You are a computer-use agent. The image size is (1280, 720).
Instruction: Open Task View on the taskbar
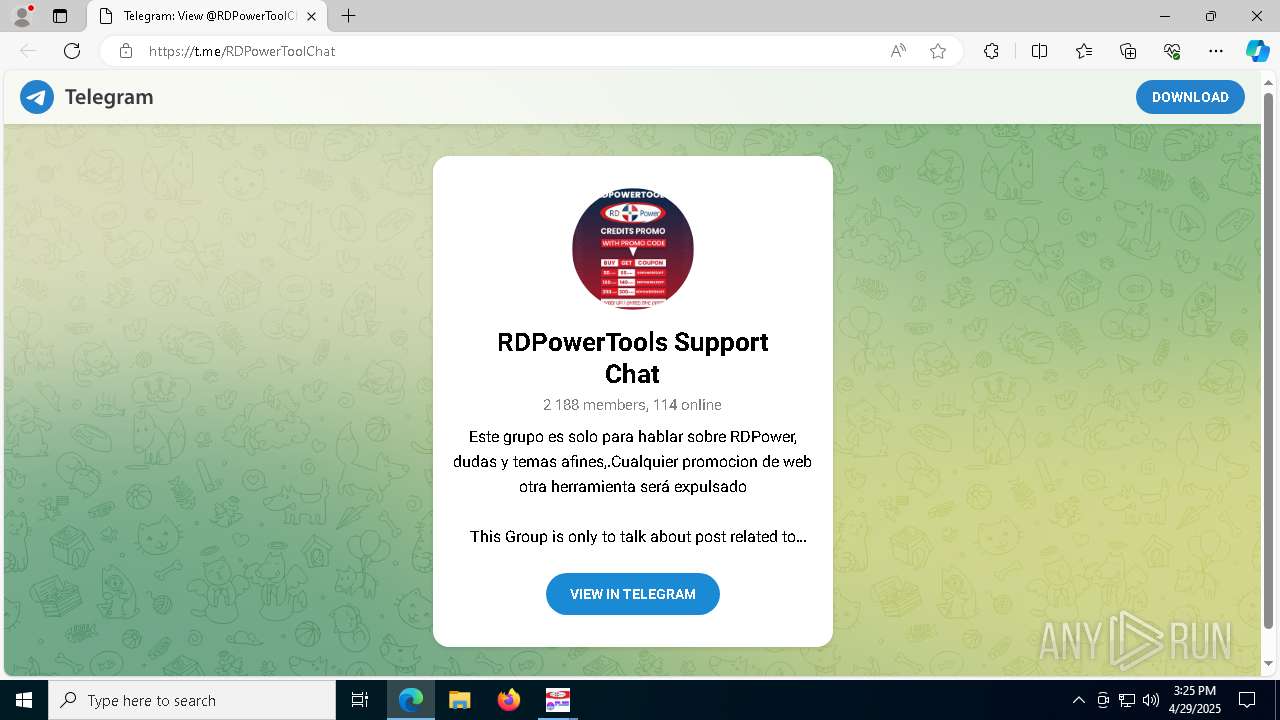coord(360,700)
